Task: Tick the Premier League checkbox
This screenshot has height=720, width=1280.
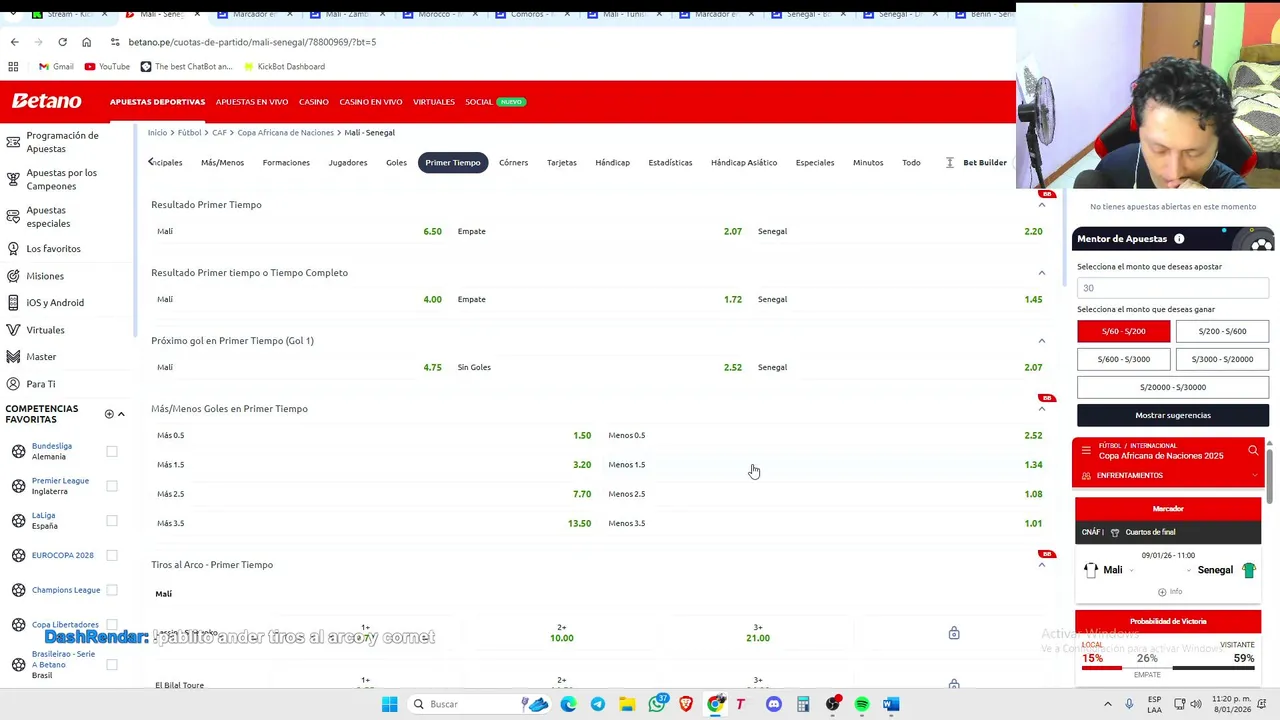Action: (x=112, y=486)
